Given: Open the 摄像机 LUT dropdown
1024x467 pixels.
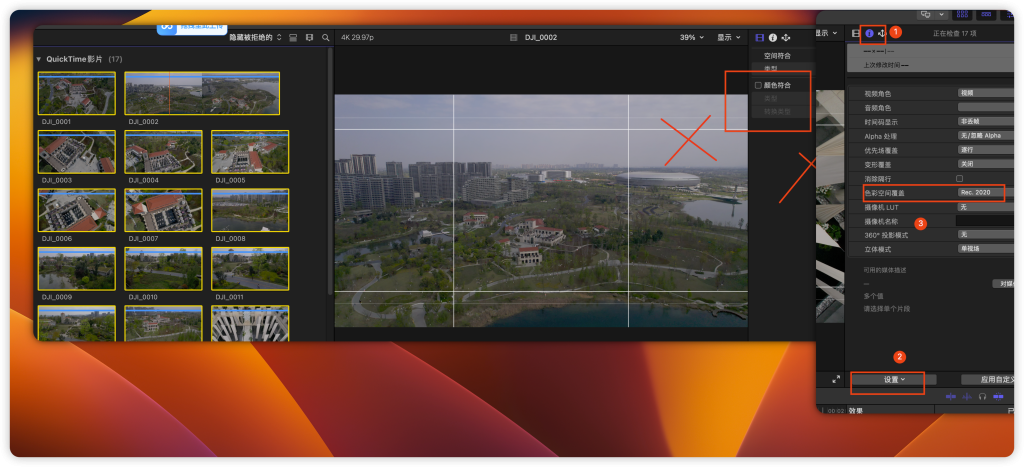Looking at the screenshot, I should (x=985, y=206).
